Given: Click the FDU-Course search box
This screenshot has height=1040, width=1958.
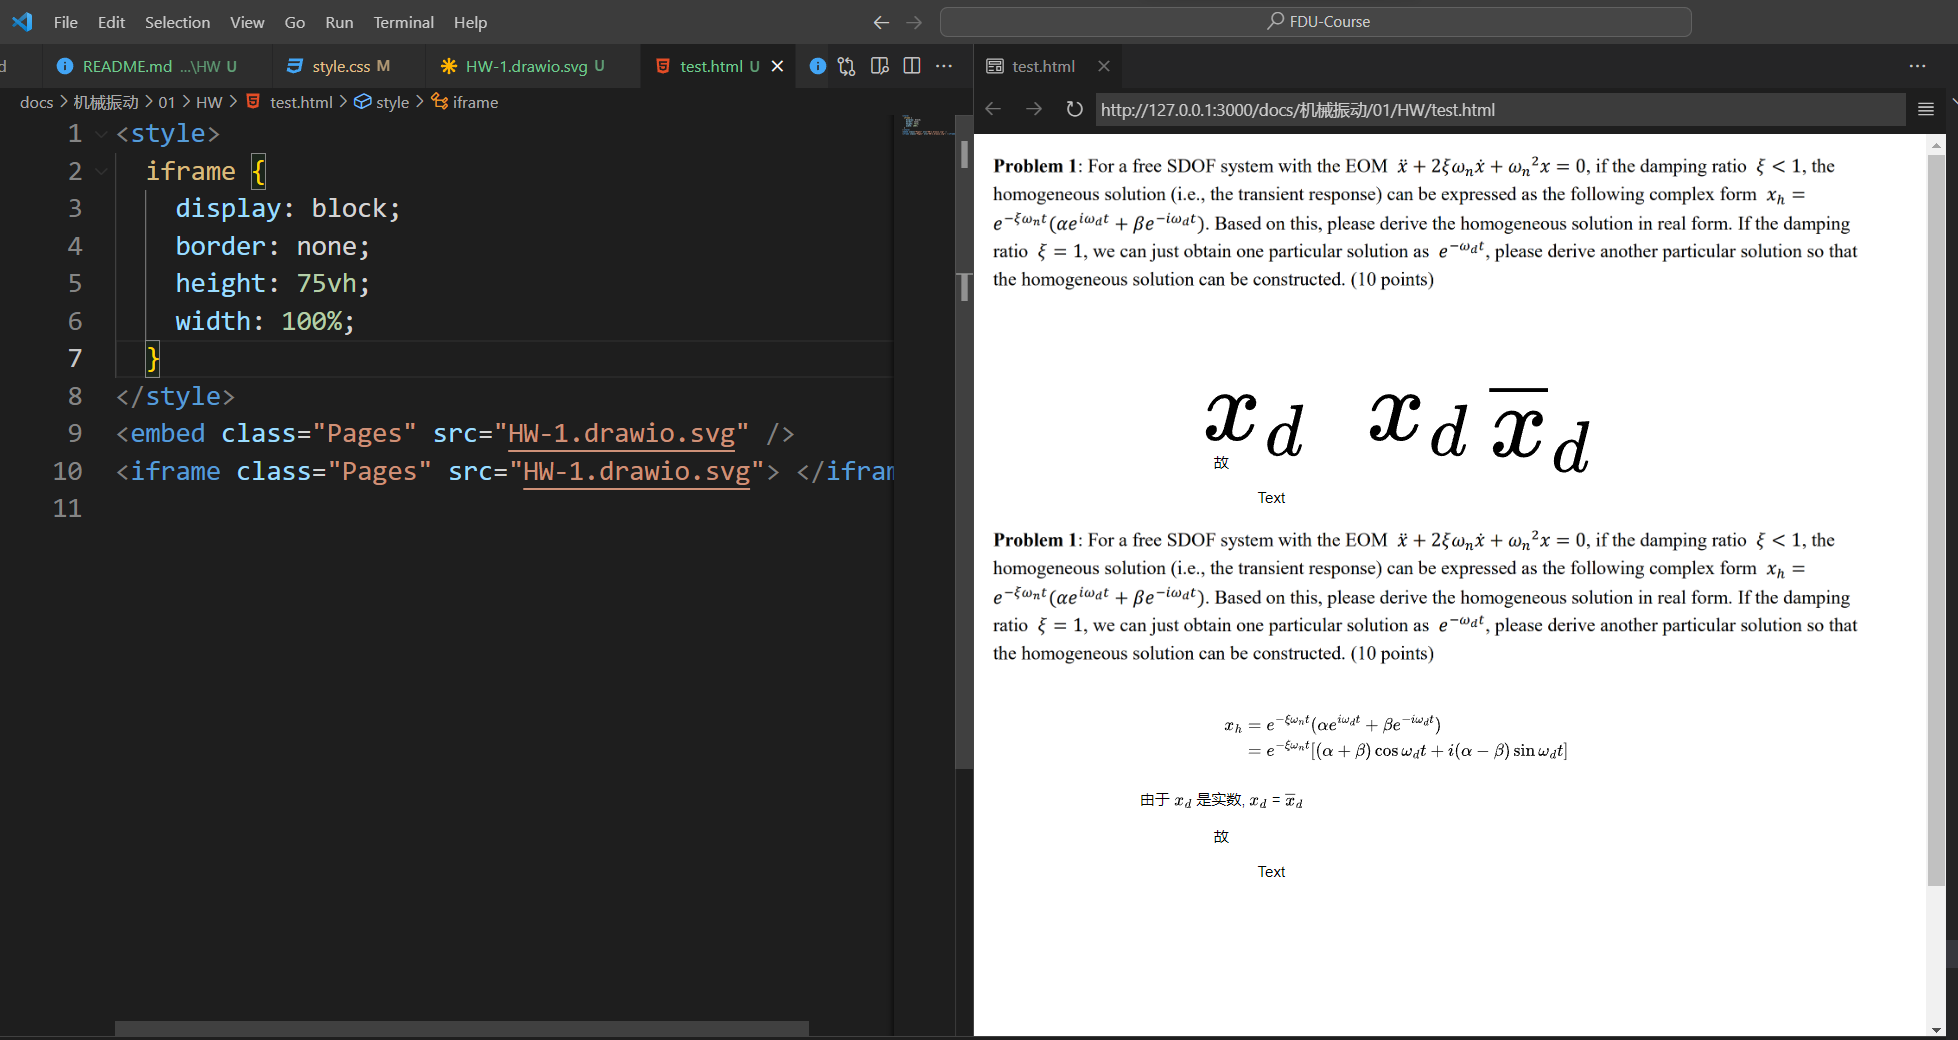Looking at the screenshot, I should pyautogui.click(x=1317, y=21).
